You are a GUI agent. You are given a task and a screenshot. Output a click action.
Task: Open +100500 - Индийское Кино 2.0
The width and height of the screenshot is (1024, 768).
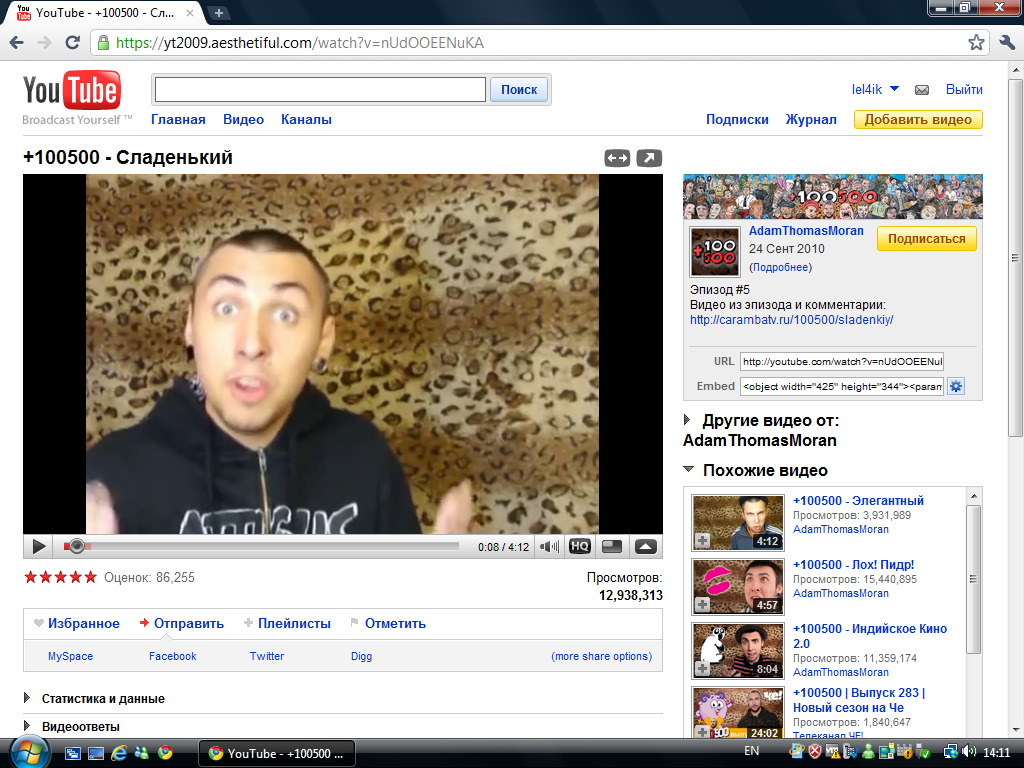[870, 636]
